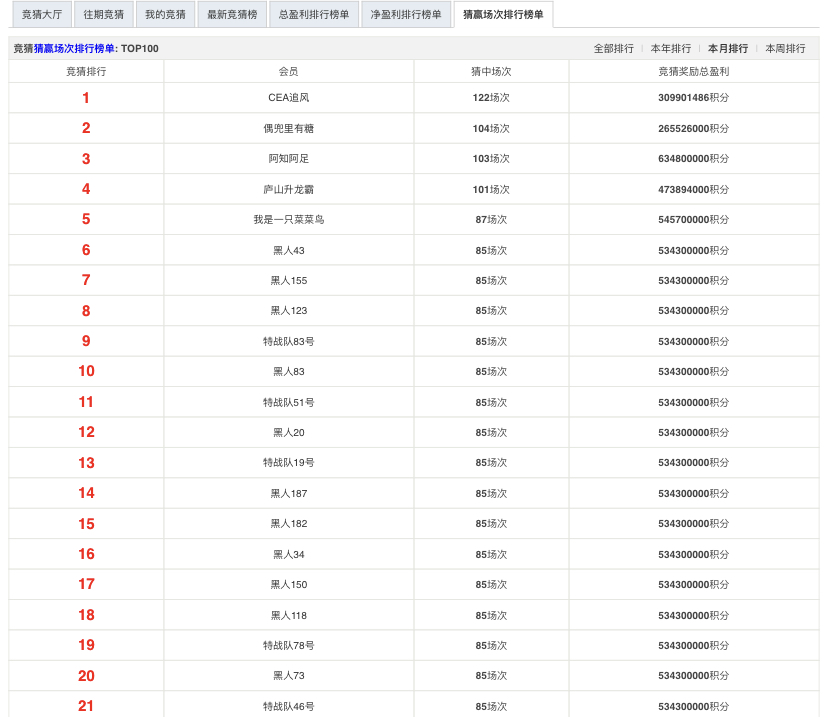This screenshot has width=828, height=717.
Task: Click the 猜中场次 column header
Action: [x=491, y=72]
